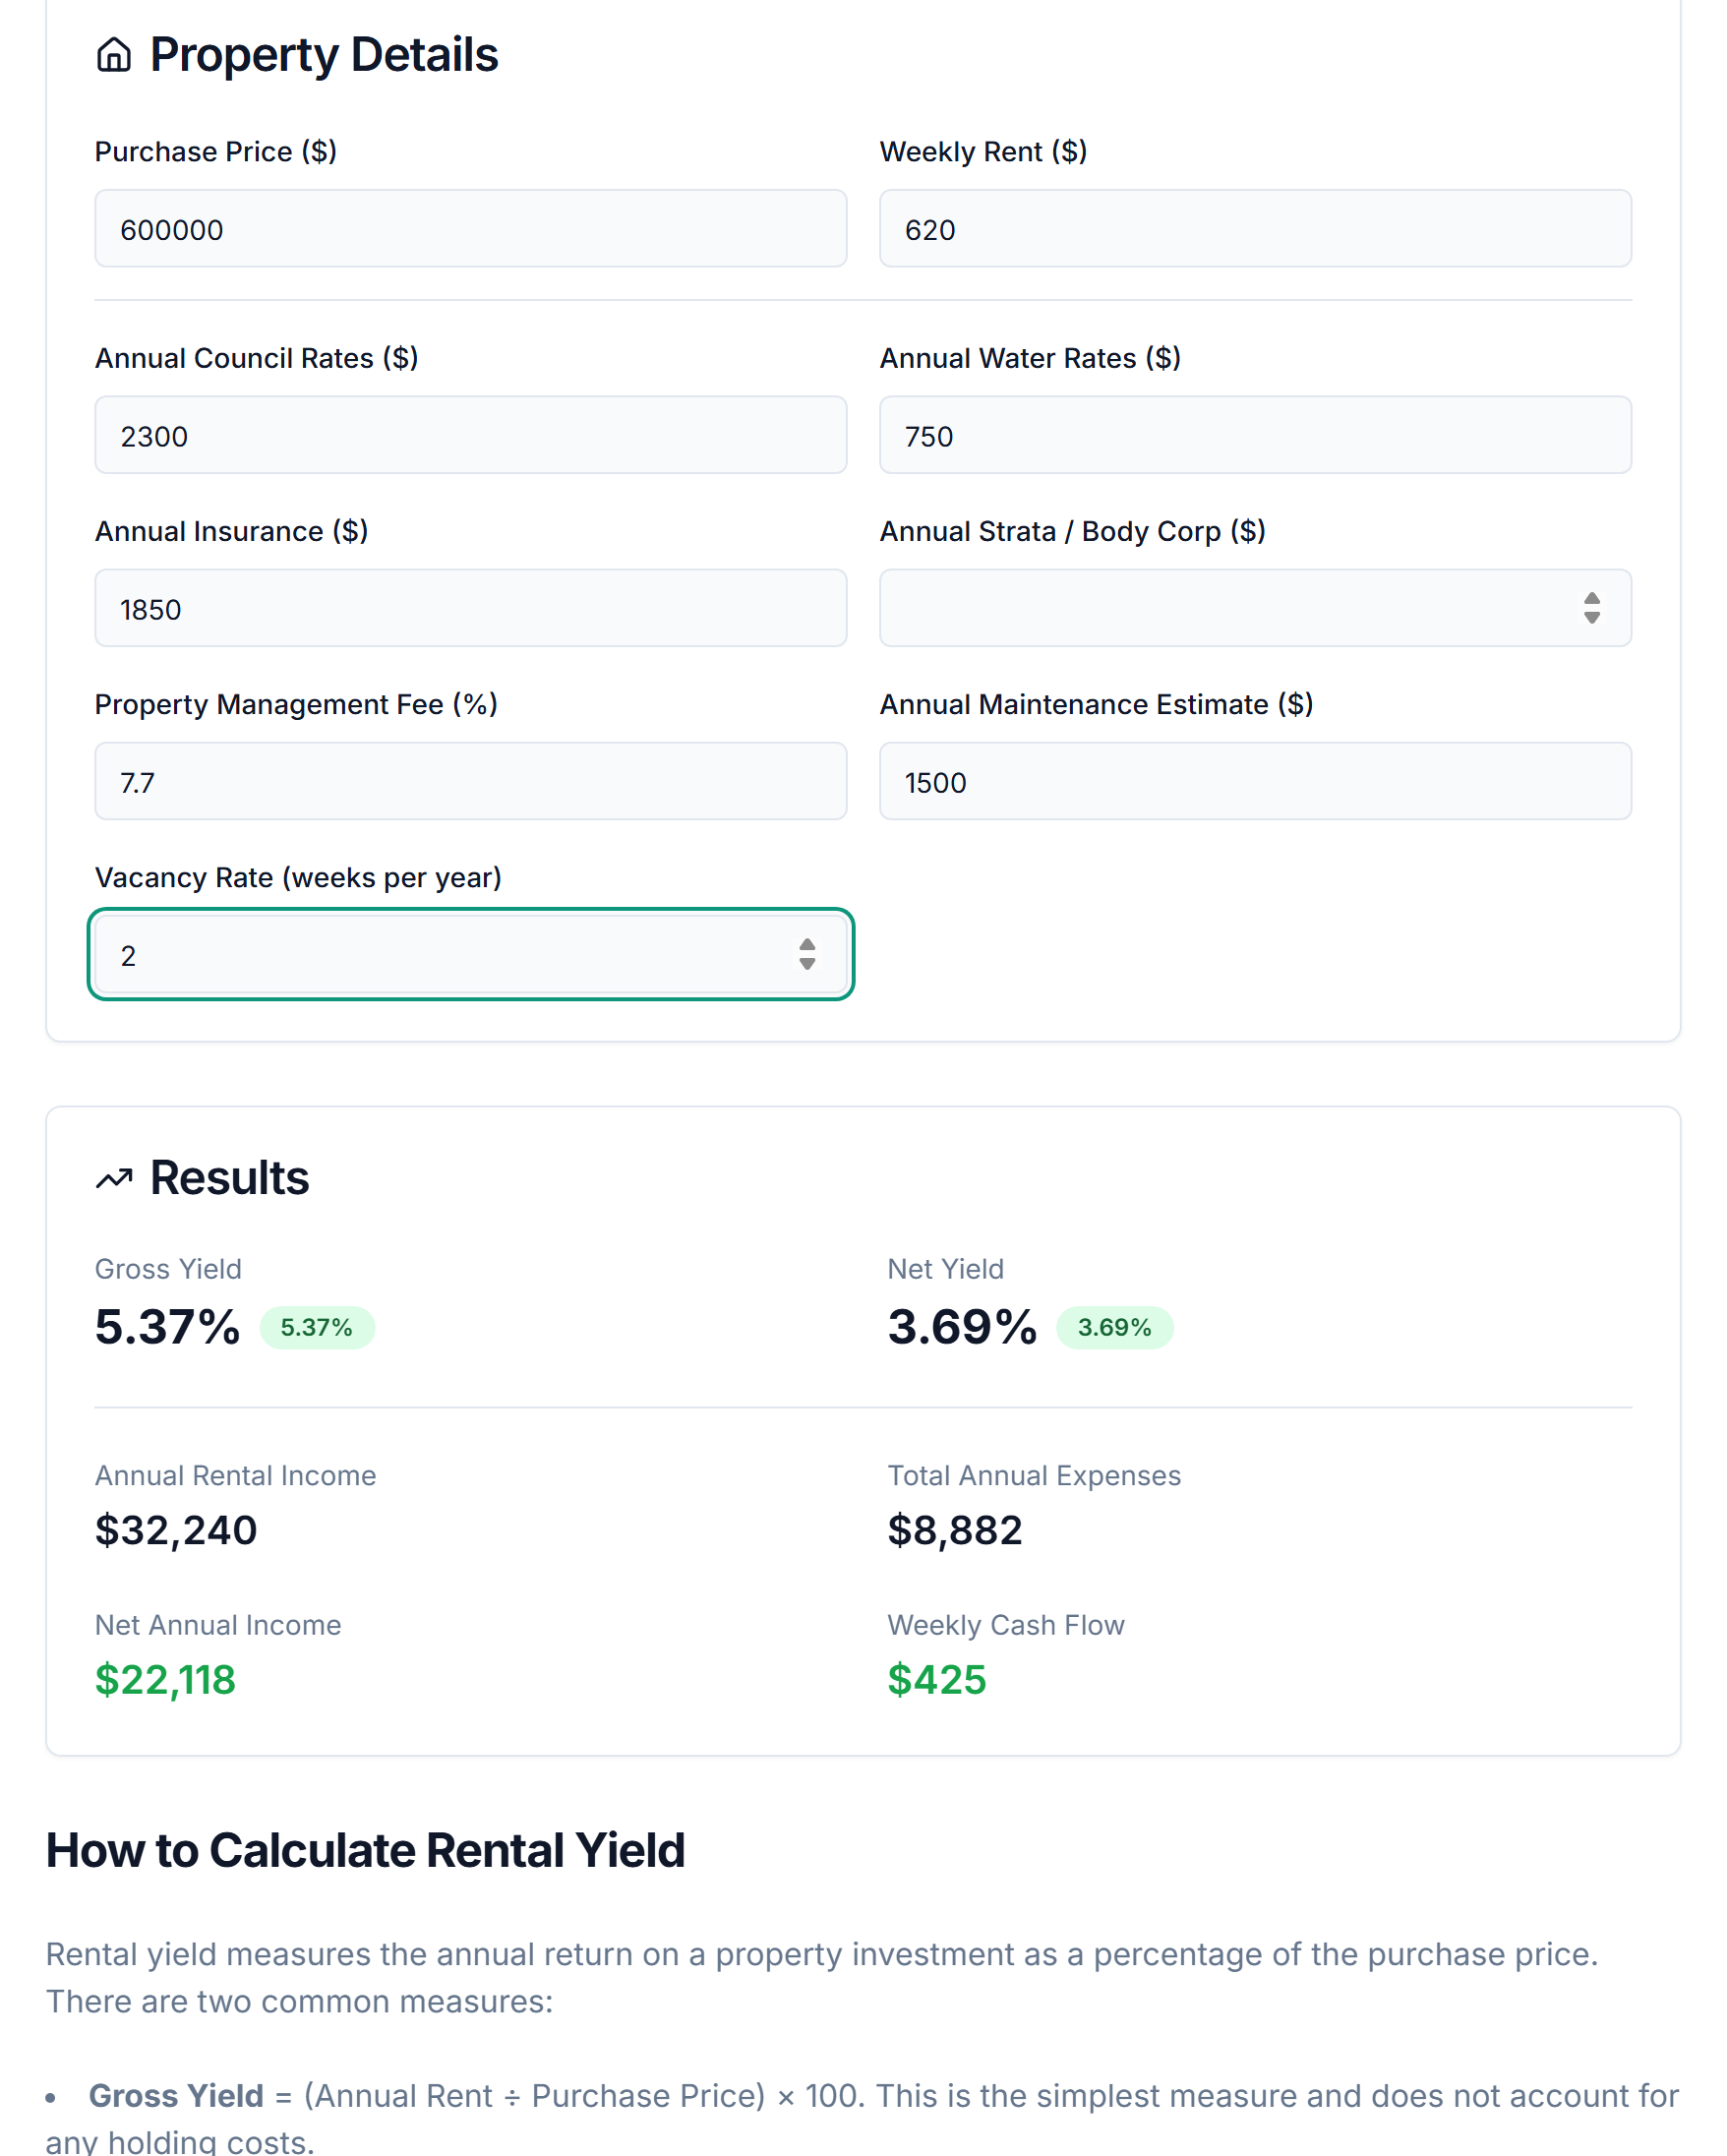Click the Purchase Price input field
This screenshot has width=1727, height=2156.
[470, 228]
